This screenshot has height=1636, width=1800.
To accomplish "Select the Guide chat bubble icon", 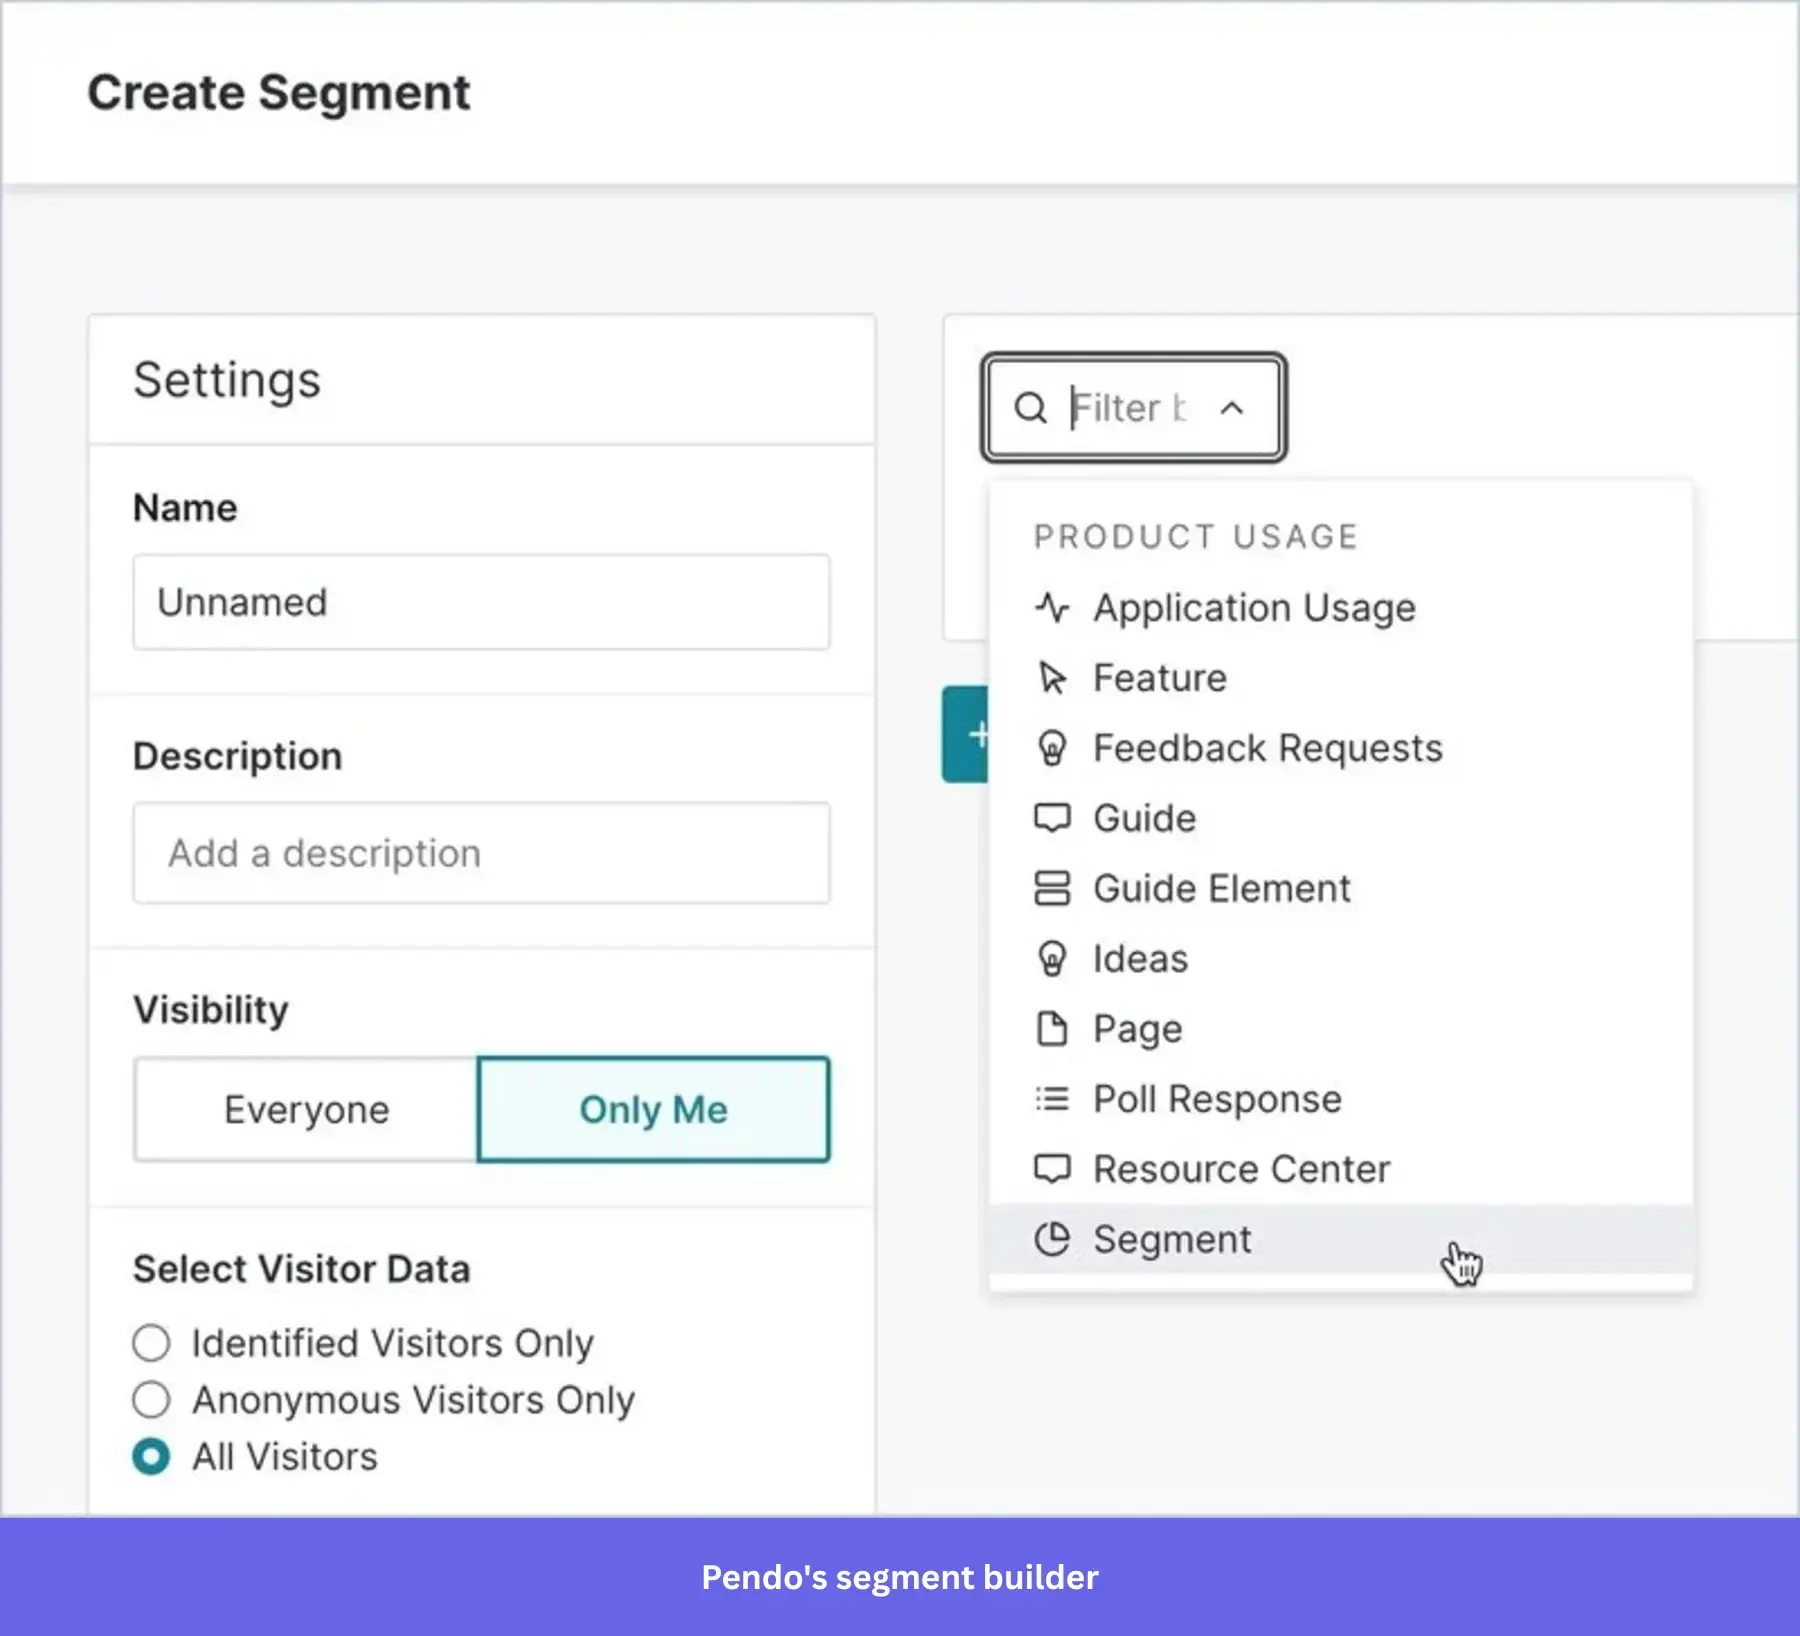I will pyautogui.click(x=1053, y=818).
